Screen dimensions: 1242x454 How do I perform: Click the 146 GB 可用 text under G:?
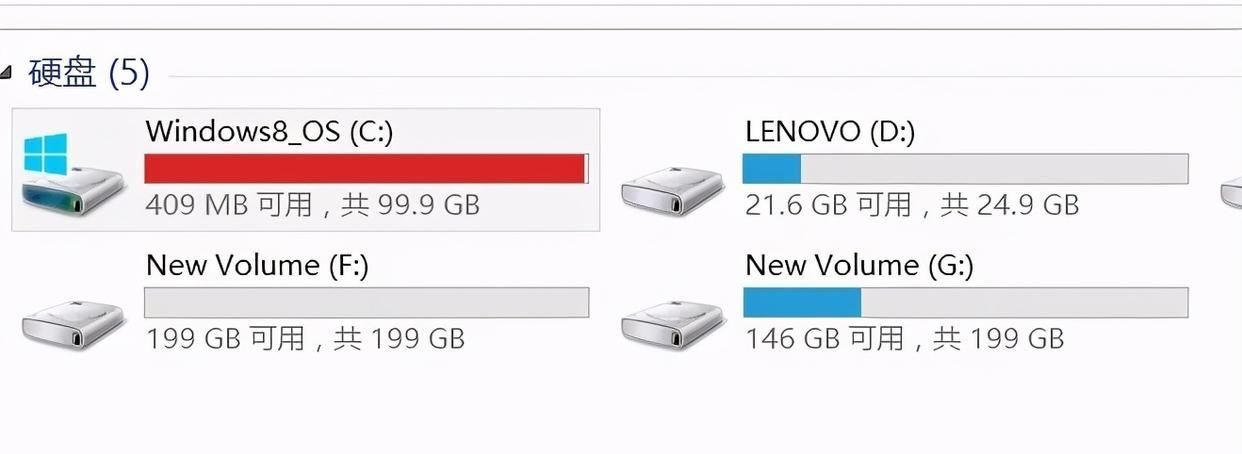click(x=824, y=338)
